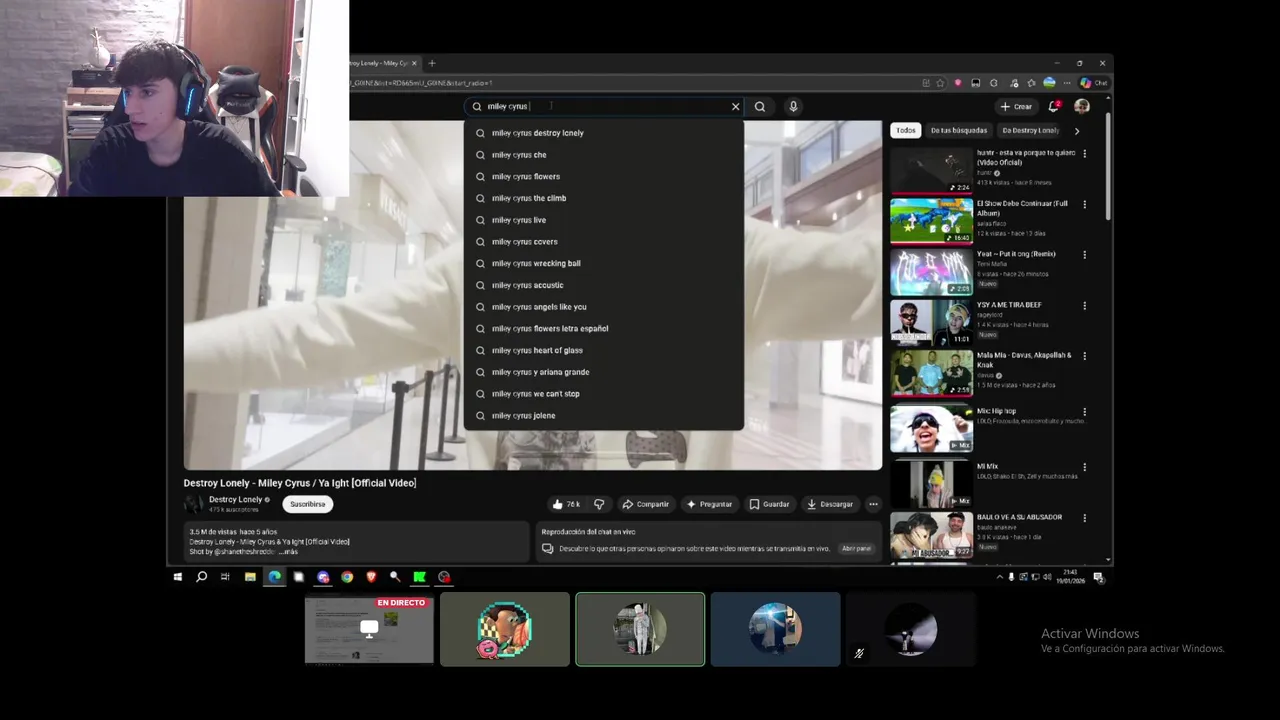This screenshot has width=1280, height=720.
Task: Open Windows taskbar search
Action: coord(202,577)
